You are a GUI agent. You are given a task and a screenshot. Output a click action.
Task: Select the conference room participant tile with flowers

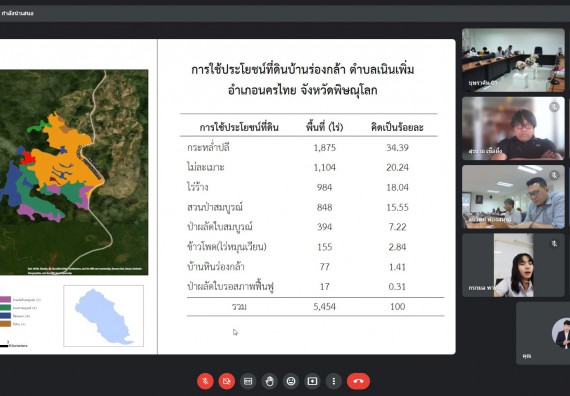(x=513, y=60)
